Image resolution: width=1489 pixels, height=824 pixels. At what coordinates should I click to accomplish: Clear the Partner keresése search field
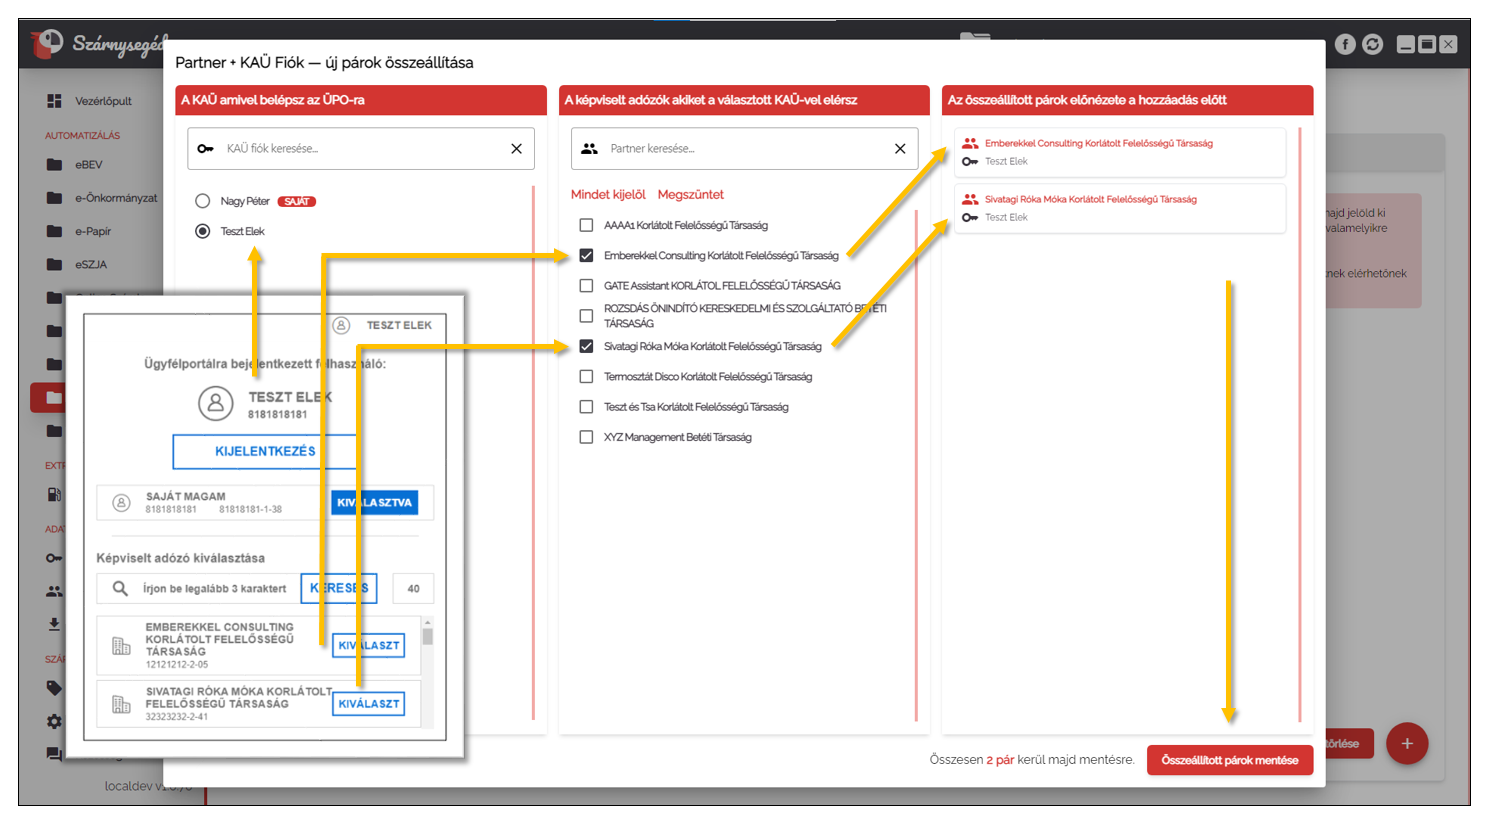point(900,149)
